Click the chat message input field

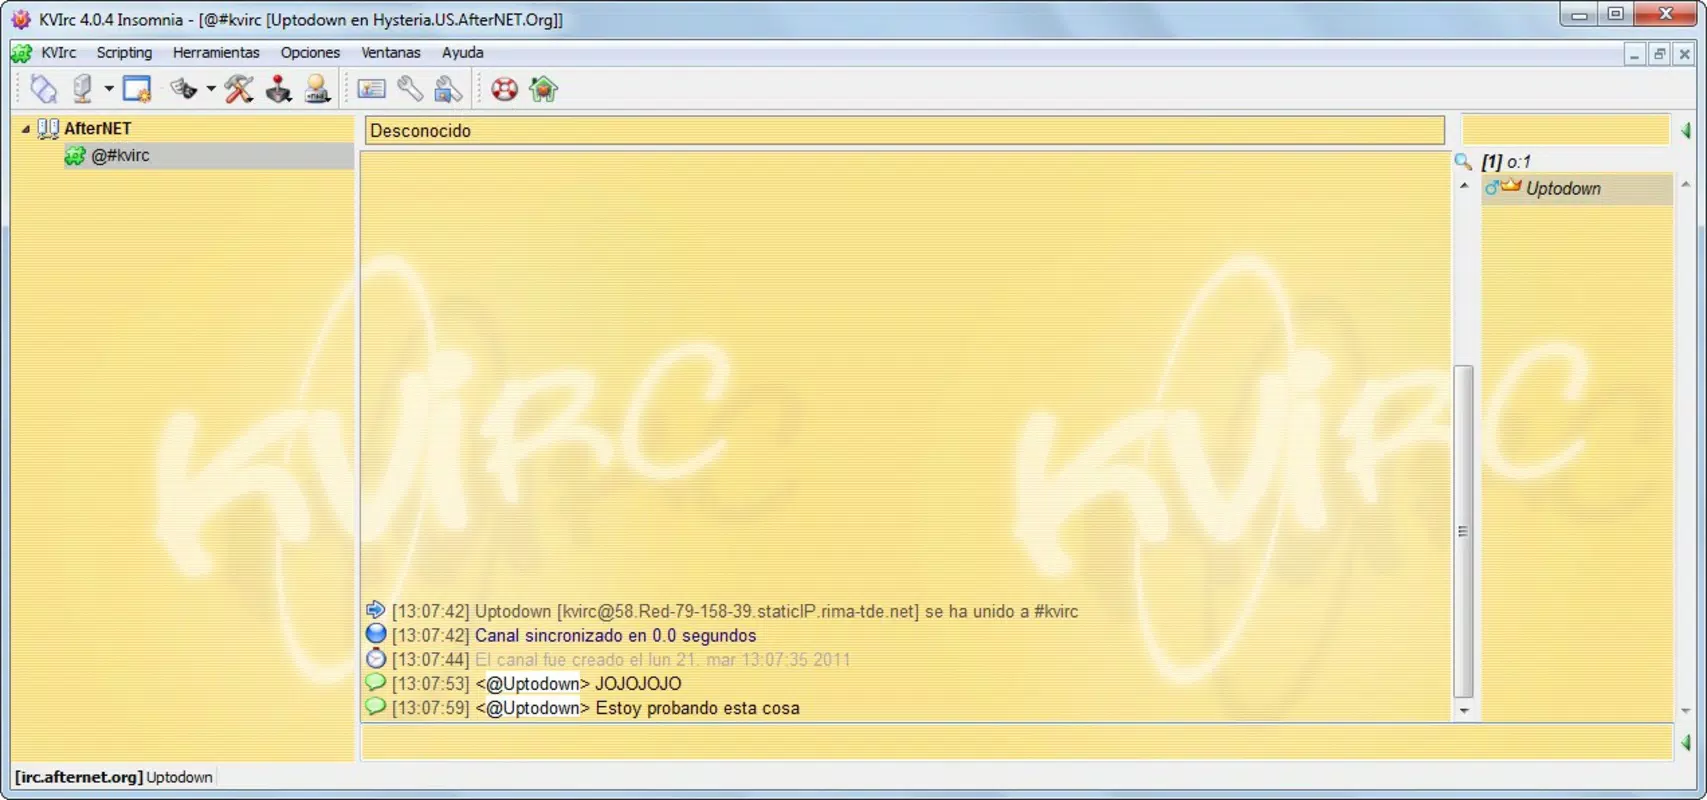tap(1016, 743)
